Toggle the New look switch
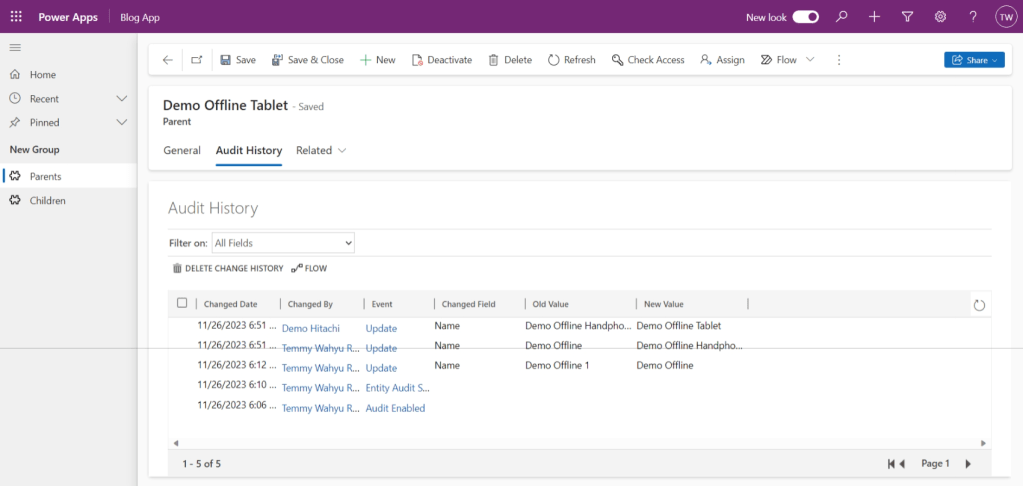Screen dimensions: 1023x486 point(806,18)
